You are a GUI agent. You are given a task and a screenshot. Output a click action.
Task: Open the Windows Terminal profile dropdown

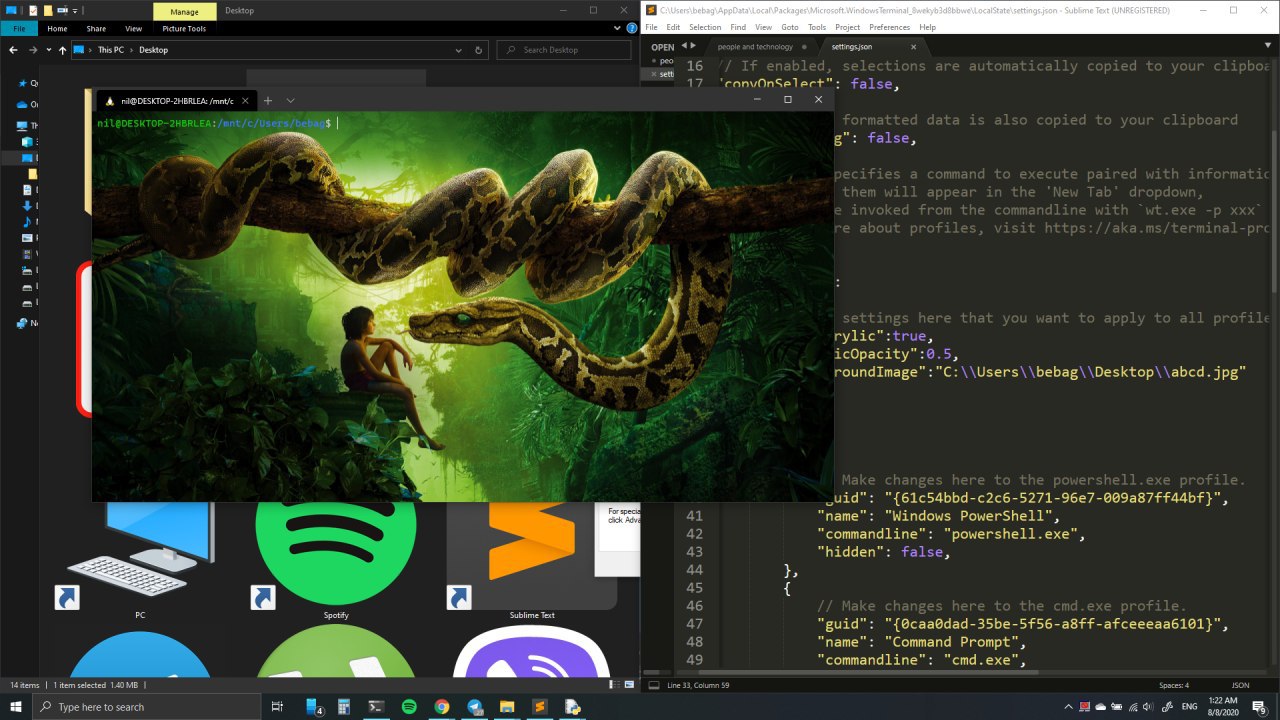click(x=291, y=101)
